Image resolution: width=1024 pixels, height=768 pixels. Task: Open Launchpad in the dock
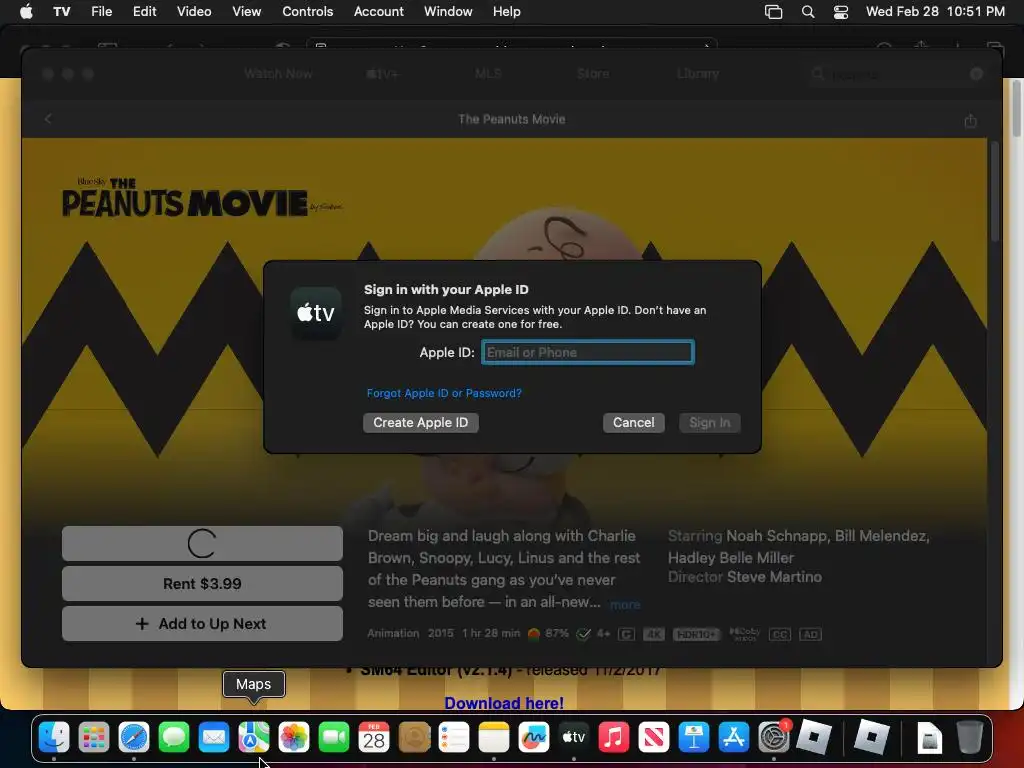tap(94, 738)
